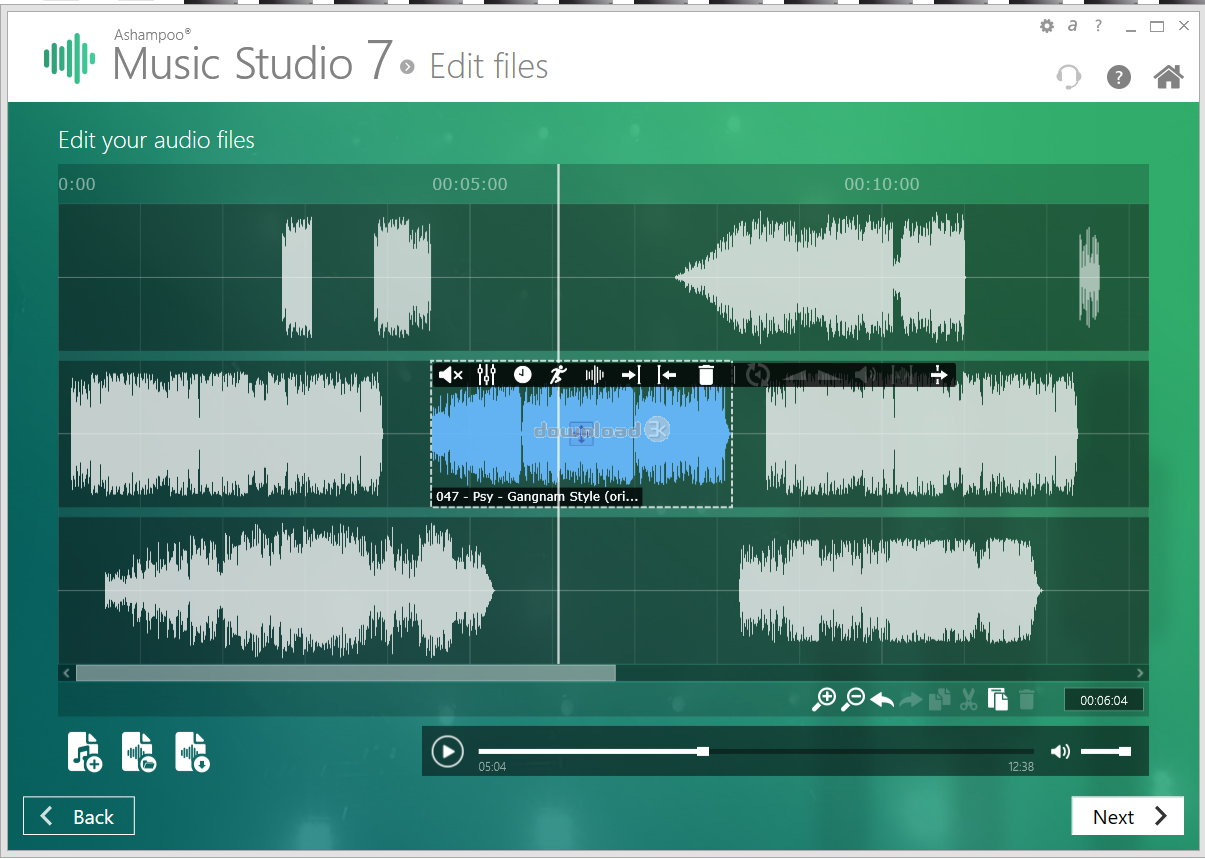
Task: Click Next to continue
Action: [x=1127, y=817]
